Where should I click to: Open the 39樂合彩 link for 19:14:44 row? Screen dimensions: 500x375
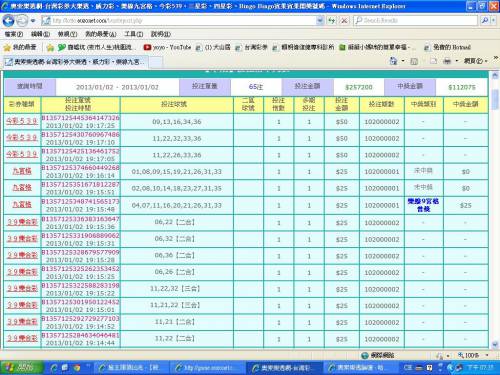pos(22,338)
